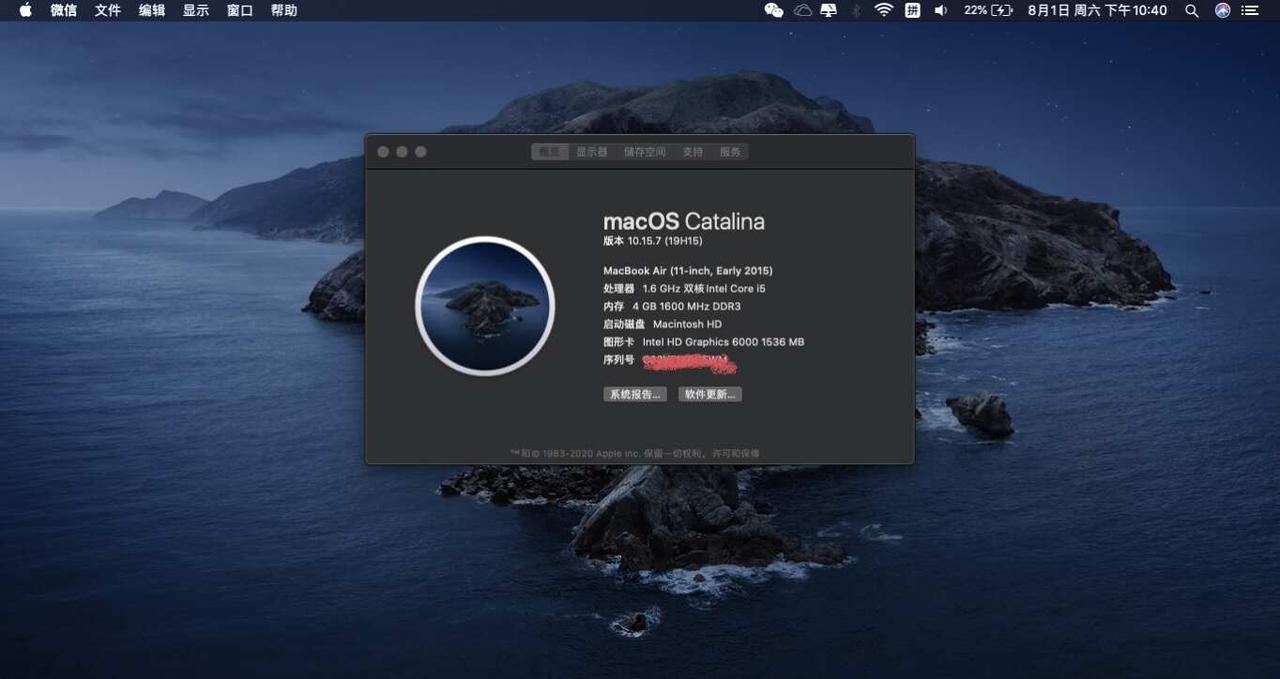Click the 22% battery status indicator
1280x679 pixels.
[x=988, y=10]
